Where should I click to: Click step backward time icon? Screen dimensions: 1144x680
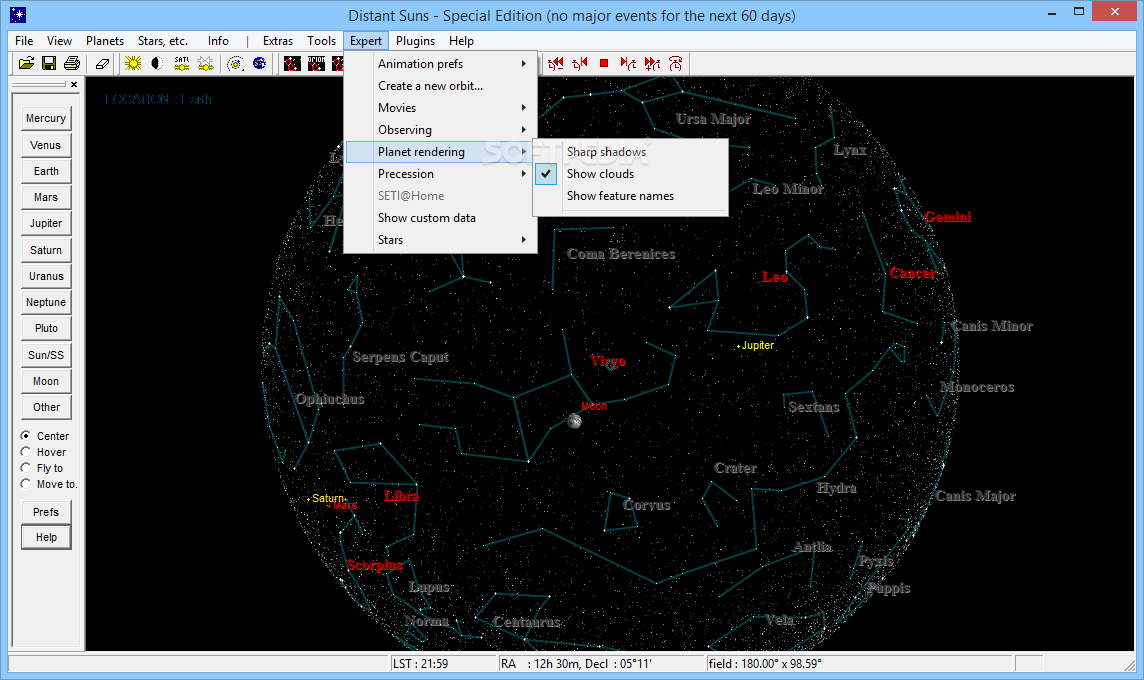coord(580,63)
